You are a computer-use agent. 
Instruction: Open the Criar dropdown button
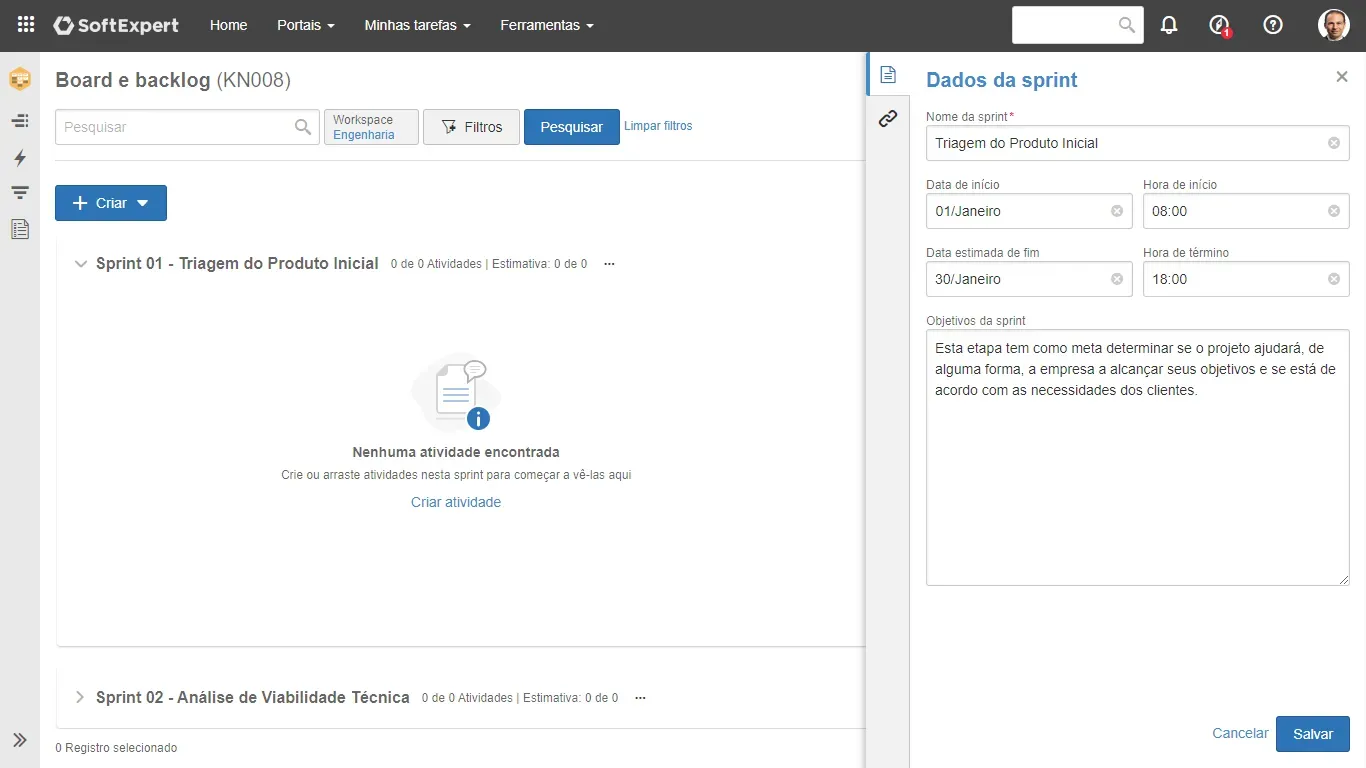tap(111, 203)
